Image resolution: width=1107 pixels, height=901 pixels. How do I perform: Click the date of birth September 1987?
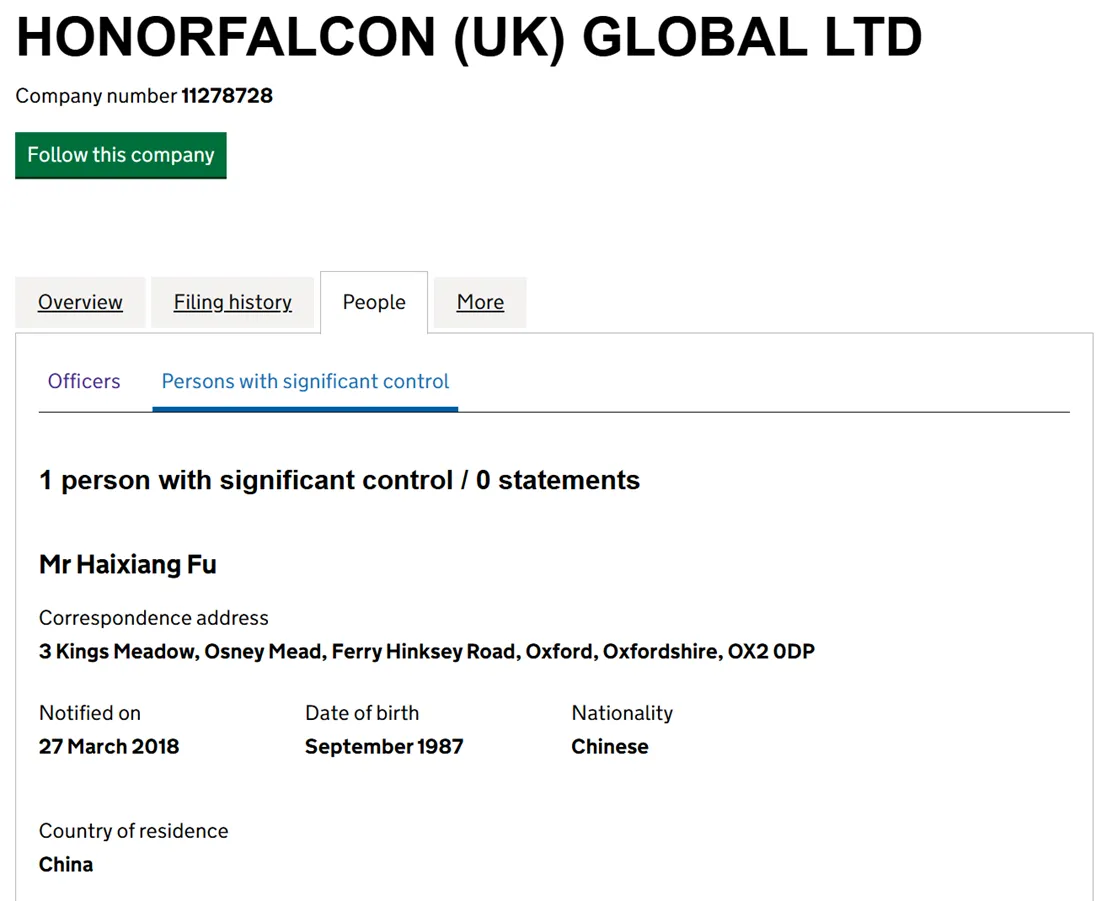[384, 746]
